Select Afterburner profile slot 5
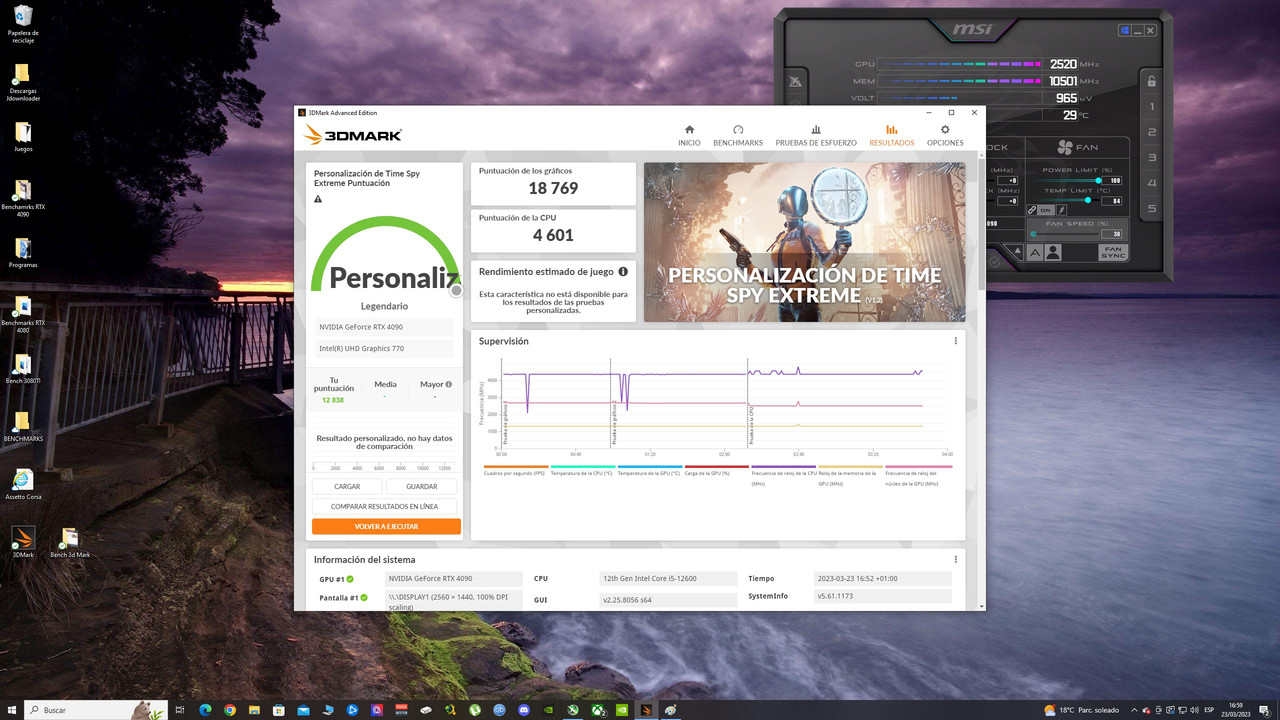 [x=1152, y=208]
